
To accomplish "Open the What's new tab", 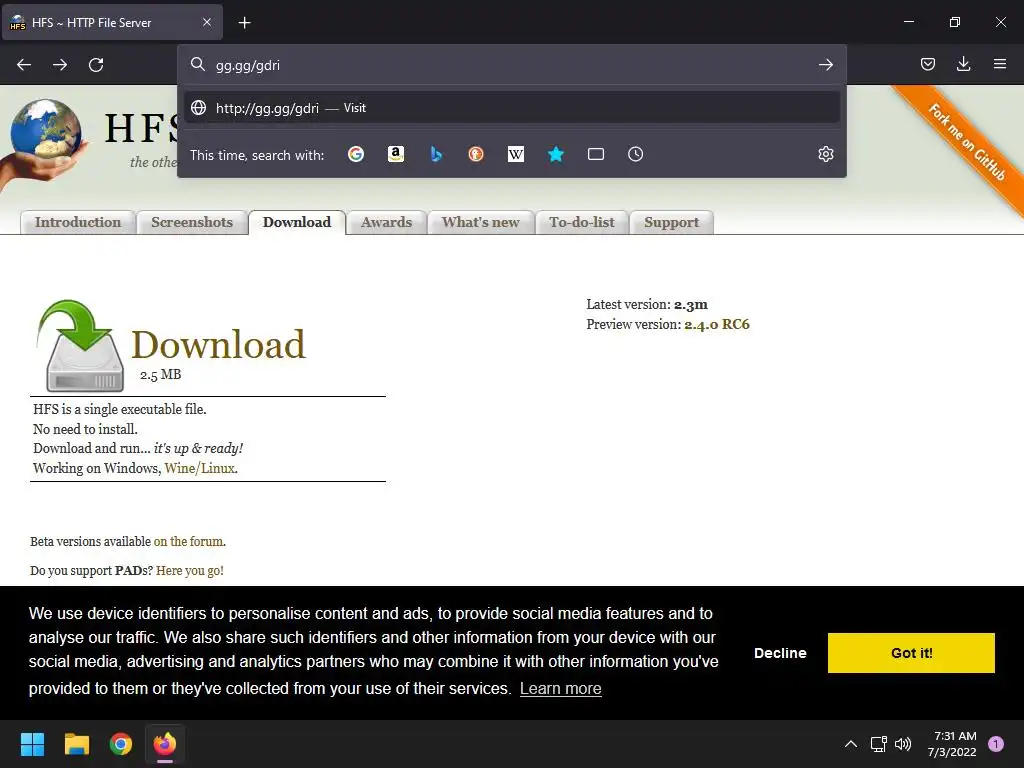I will (x=481, y=222).
